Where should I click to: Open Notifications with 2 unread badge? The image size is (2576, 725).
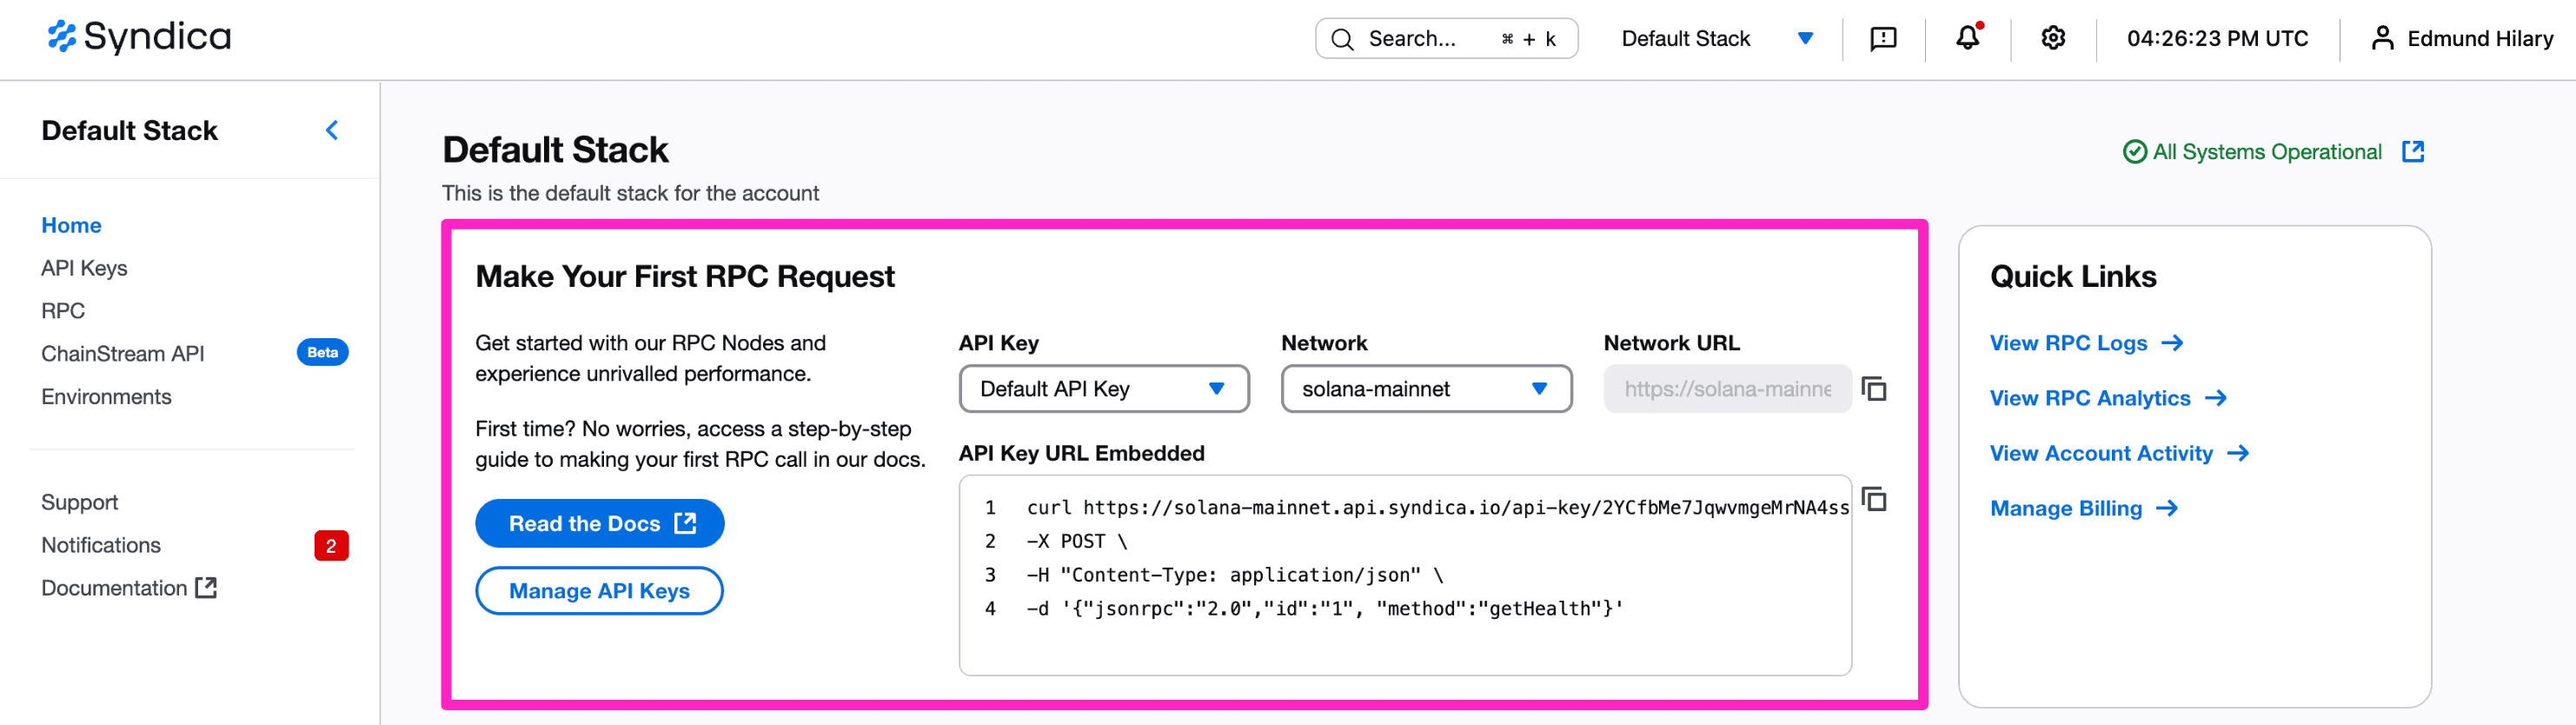tap(101, 545)
